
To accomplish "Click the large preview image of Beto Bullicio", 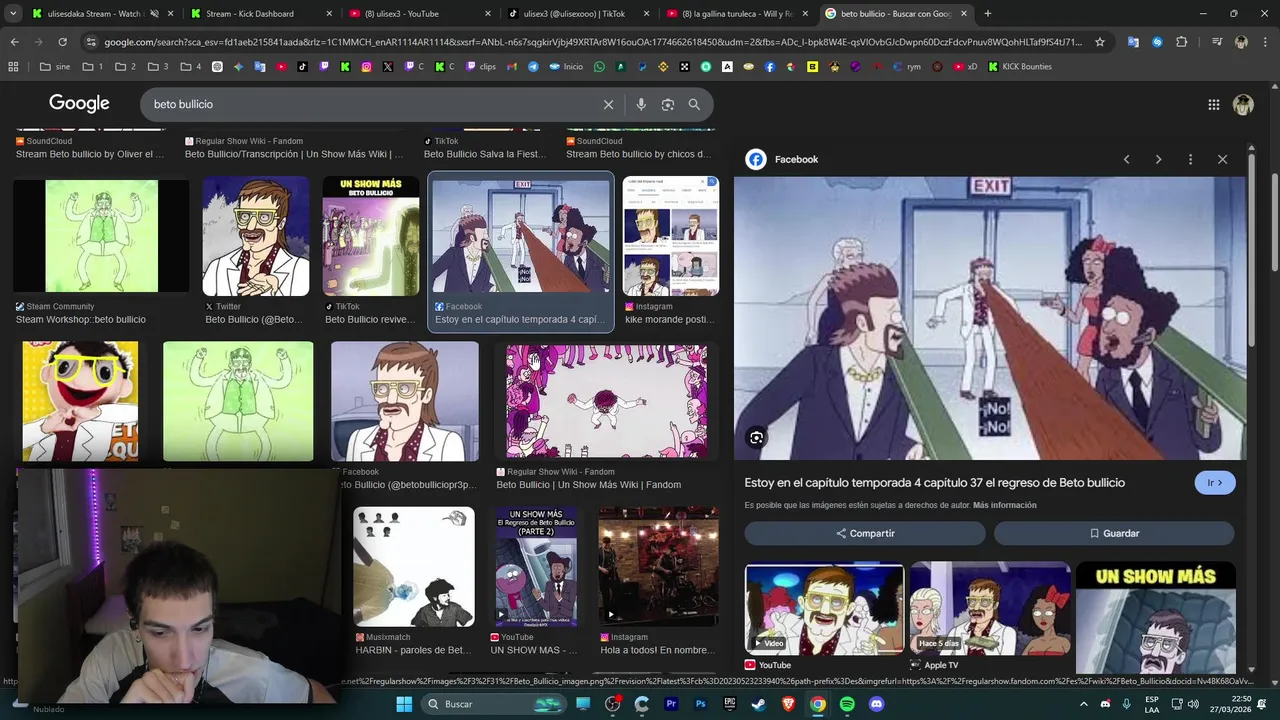I will (990, 318).
